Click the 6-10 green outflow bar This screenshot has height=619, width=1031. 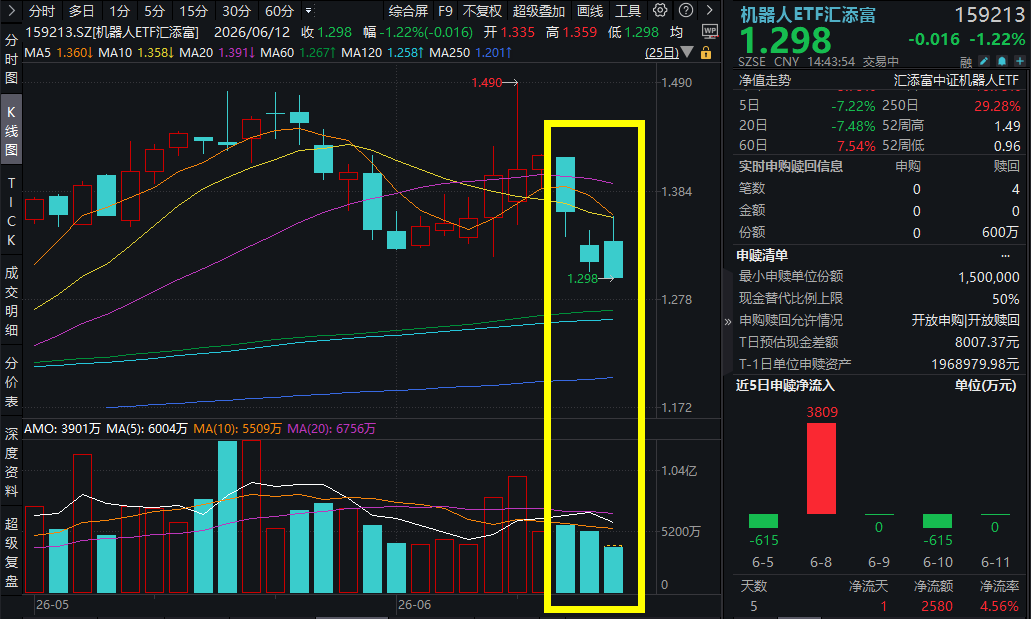937,521
